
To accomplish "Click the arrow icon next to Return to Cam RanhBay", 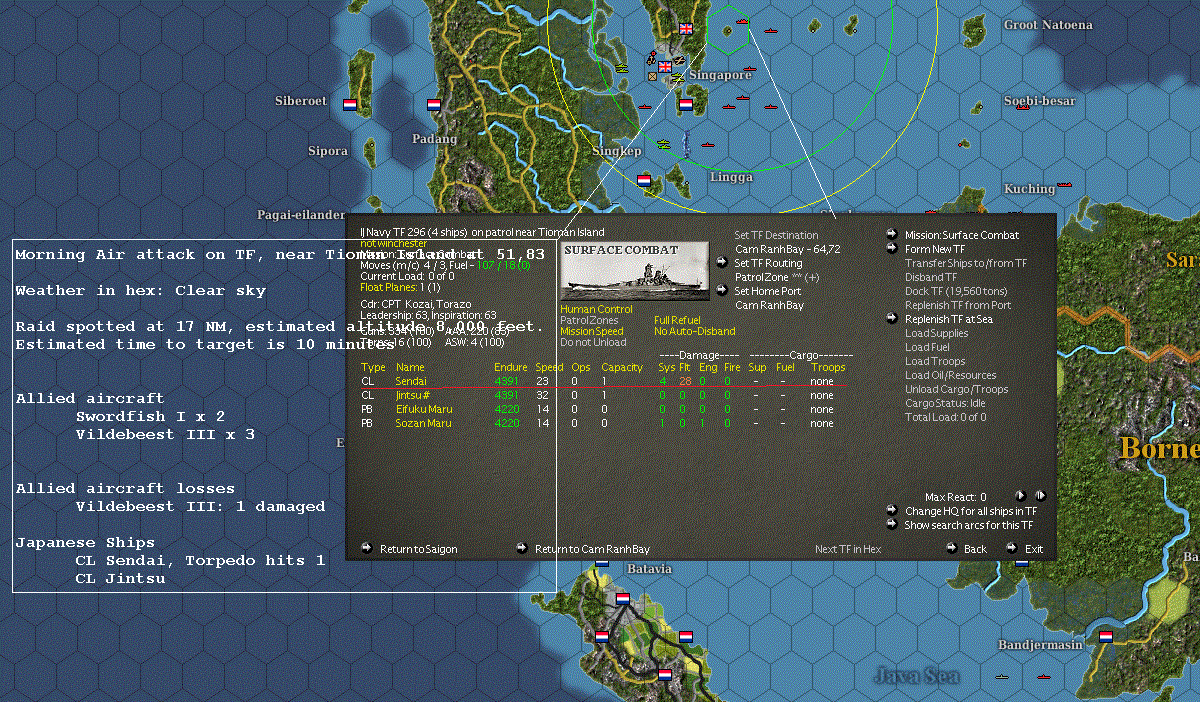I will pyautogui.click(x=522, y=548).
